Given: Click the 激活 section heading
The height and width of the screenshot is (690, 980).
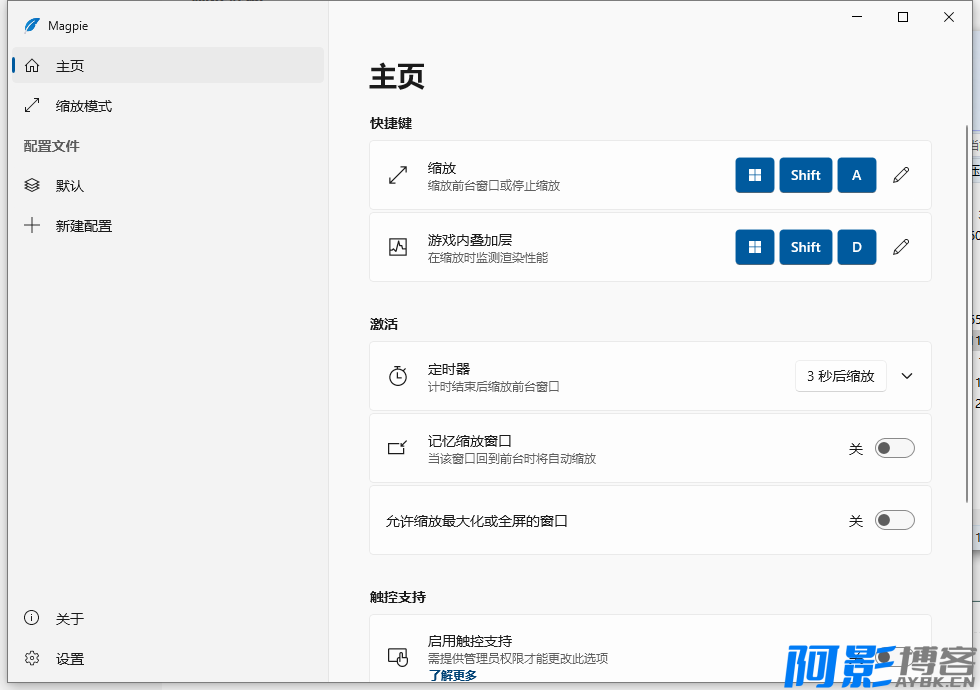Looking at the screenshot, I should click(x=384, y=324).
